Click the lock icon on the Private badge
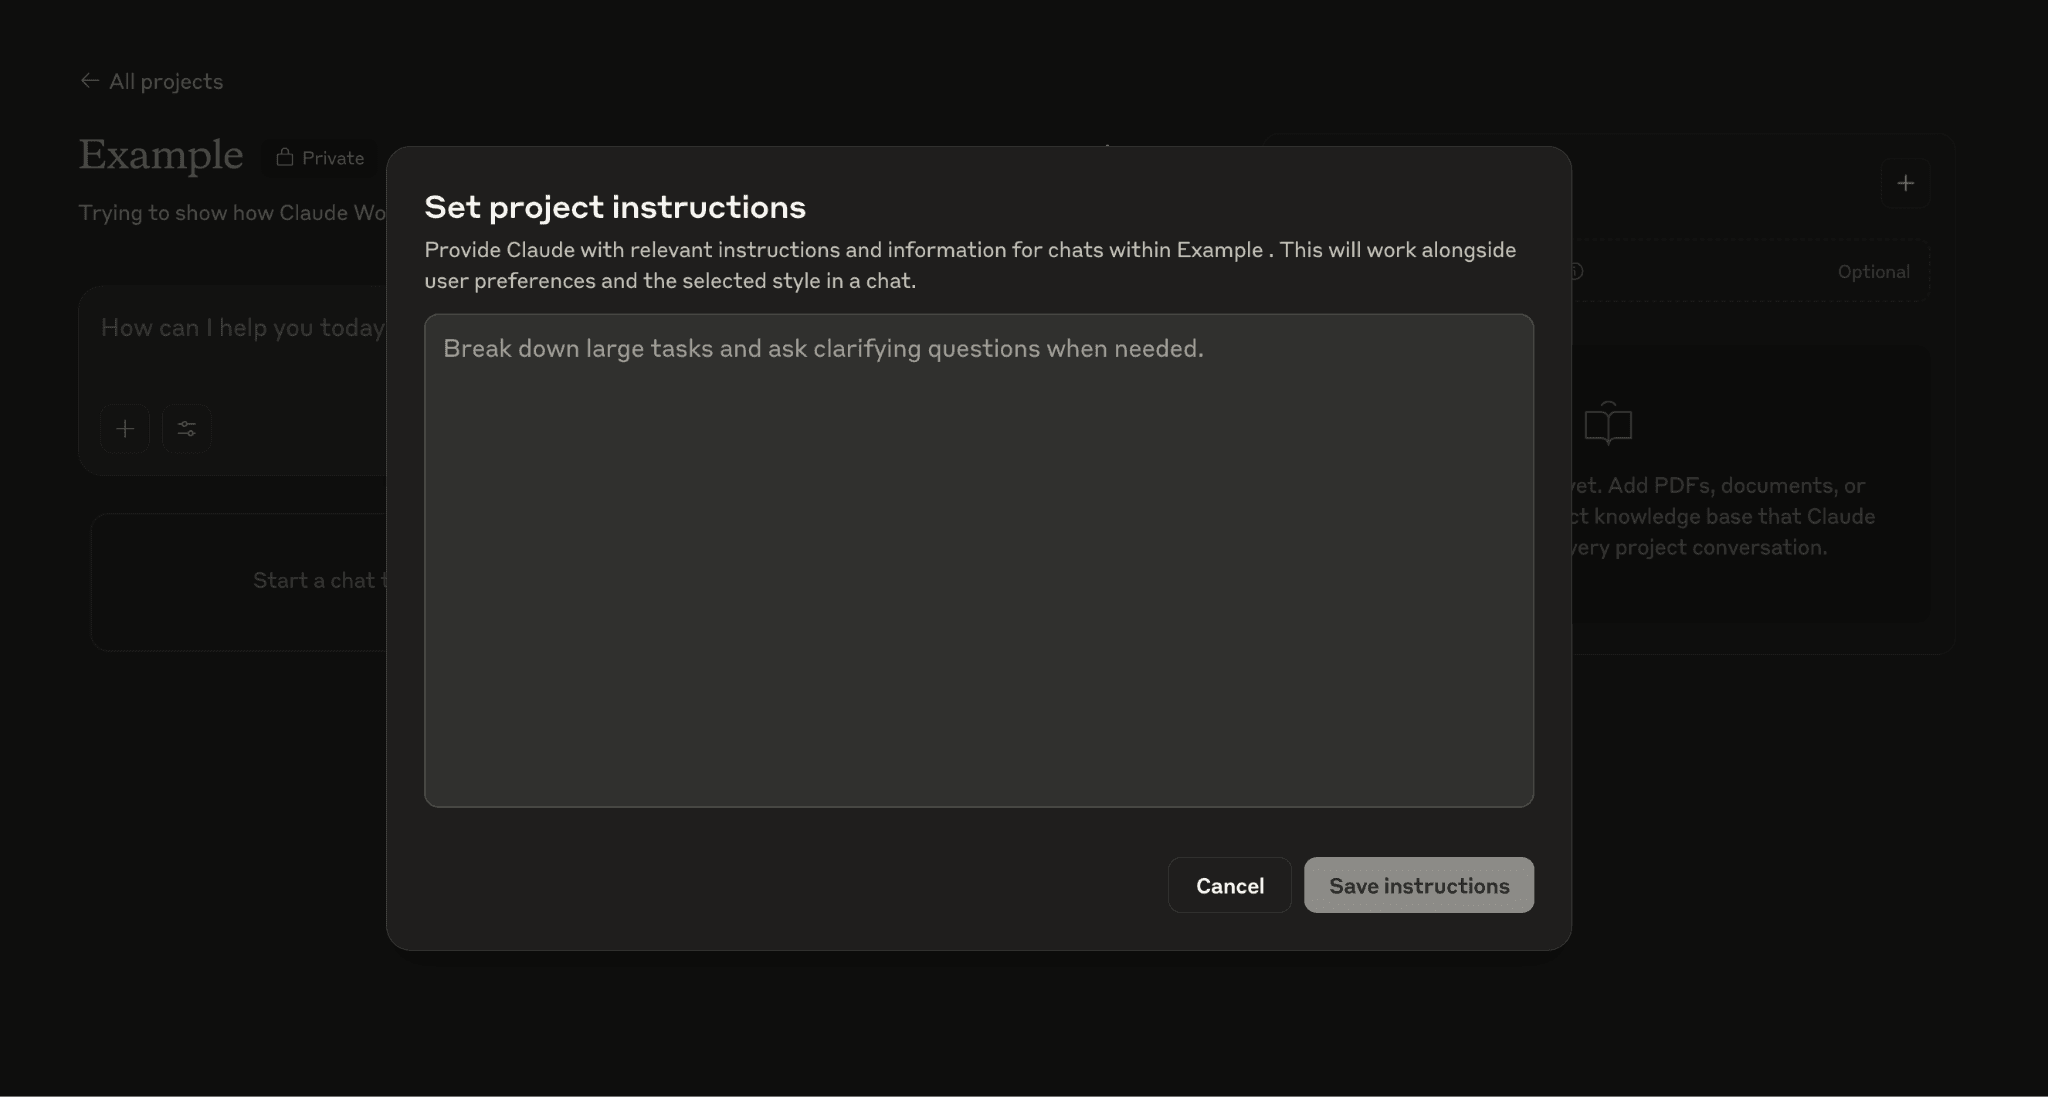 (x=286, y=157)
